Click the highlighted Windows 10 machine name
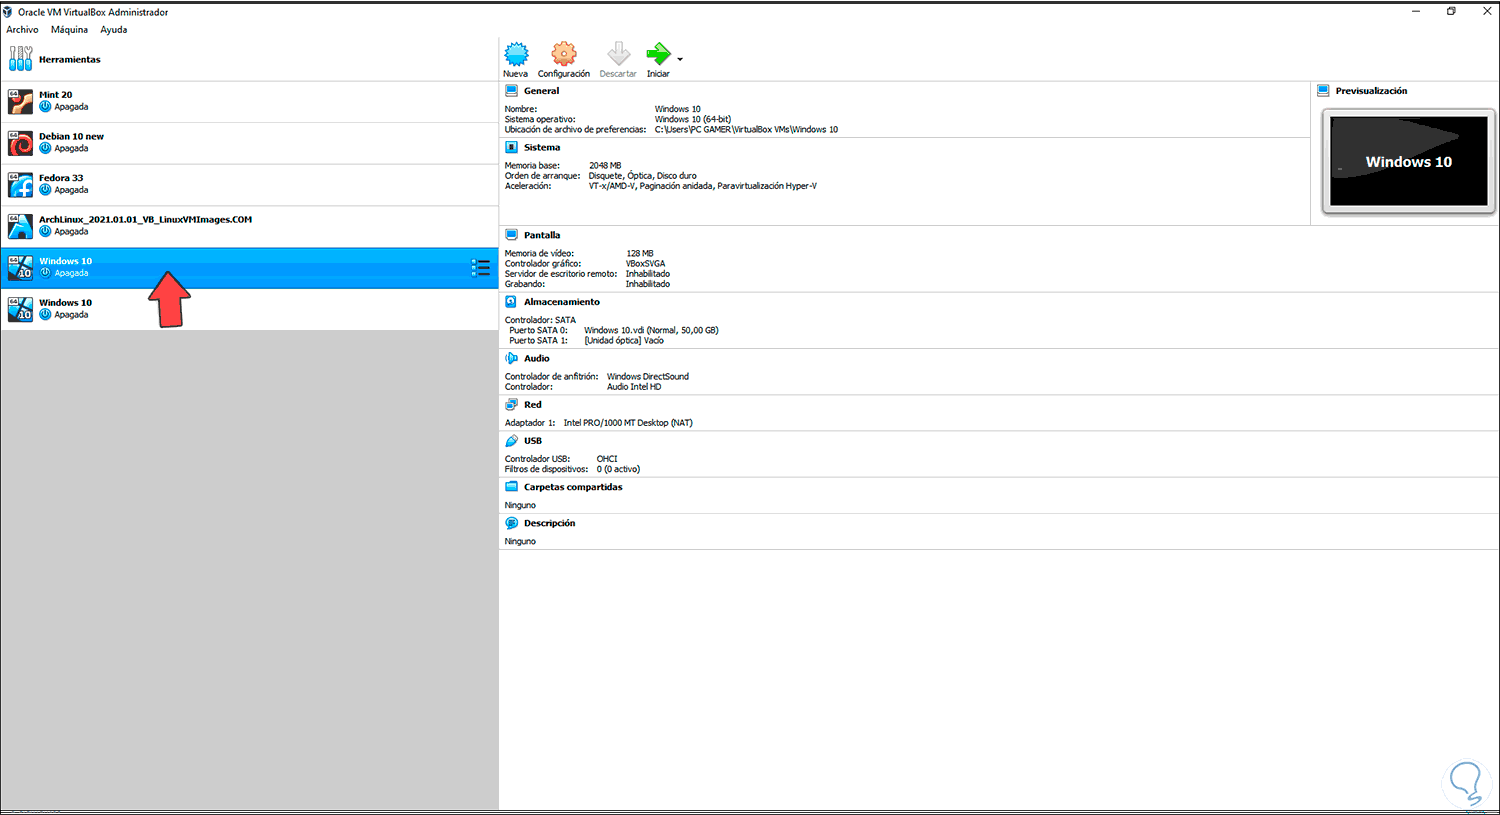This screenshot has width=1500, height=815. pyautogui.click(x=66, y=261)
